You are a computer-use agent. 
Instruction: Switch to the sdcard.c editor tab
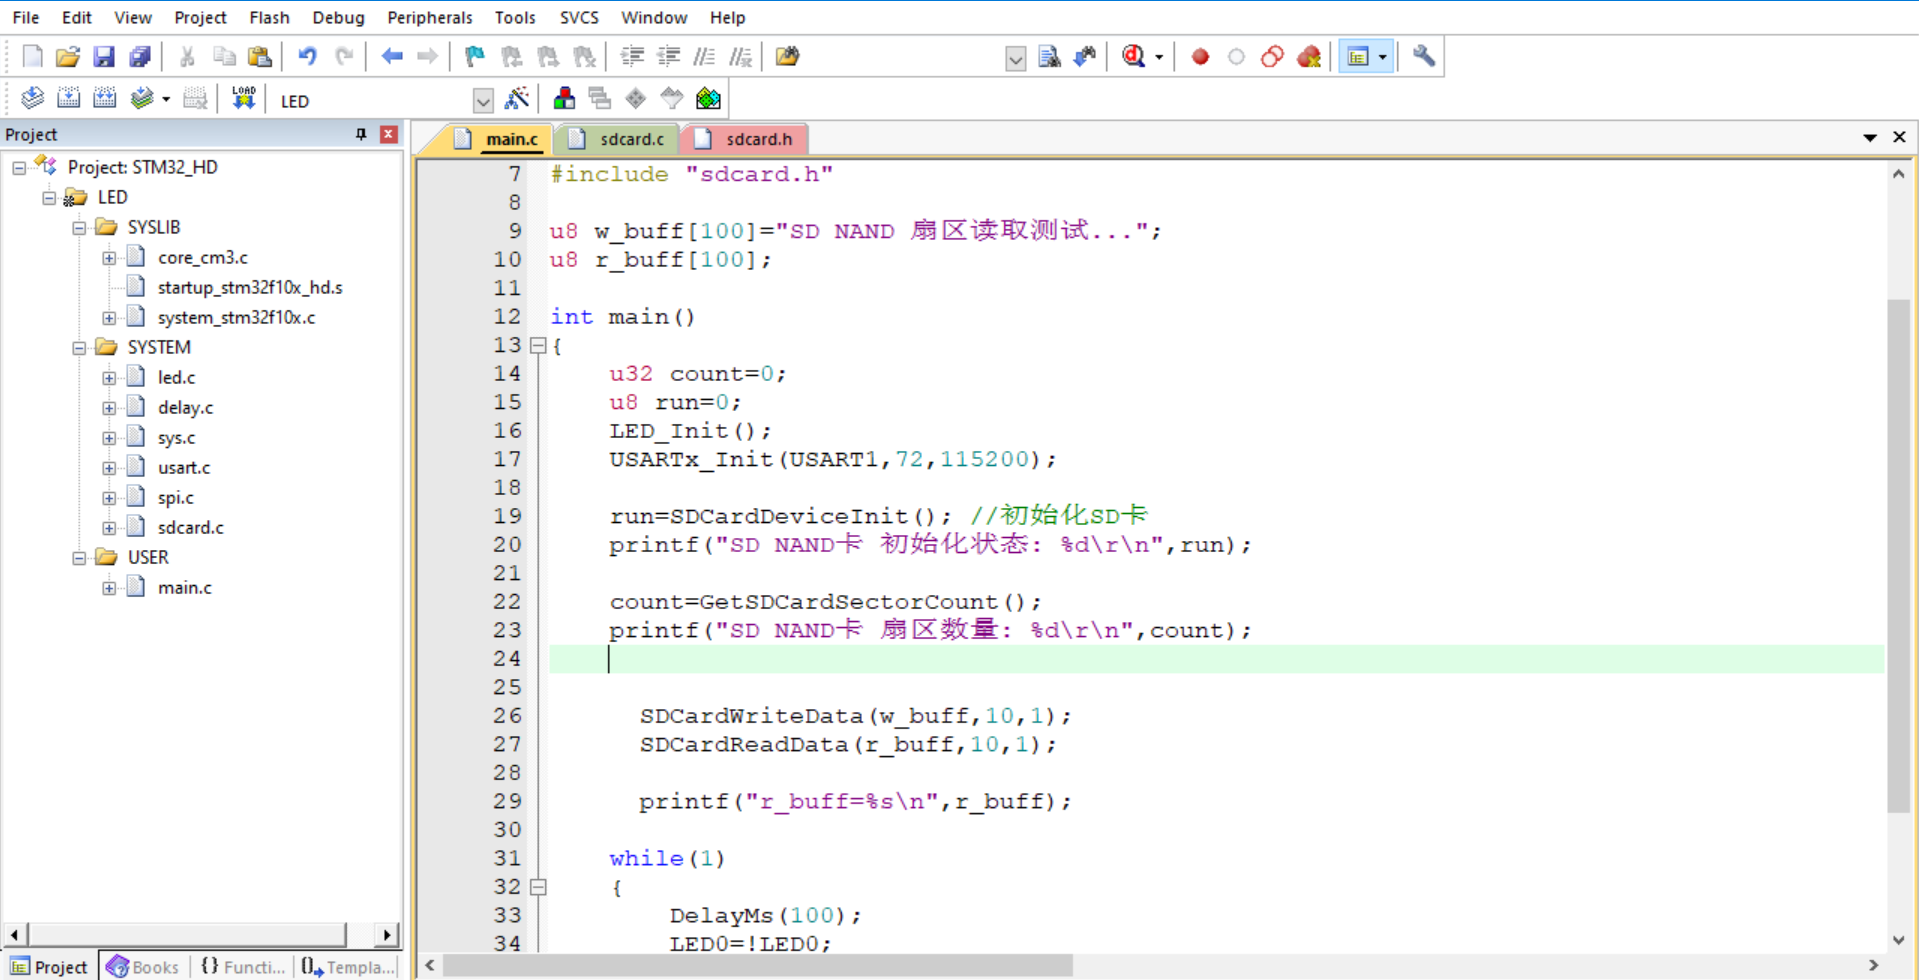coord(619,139)
